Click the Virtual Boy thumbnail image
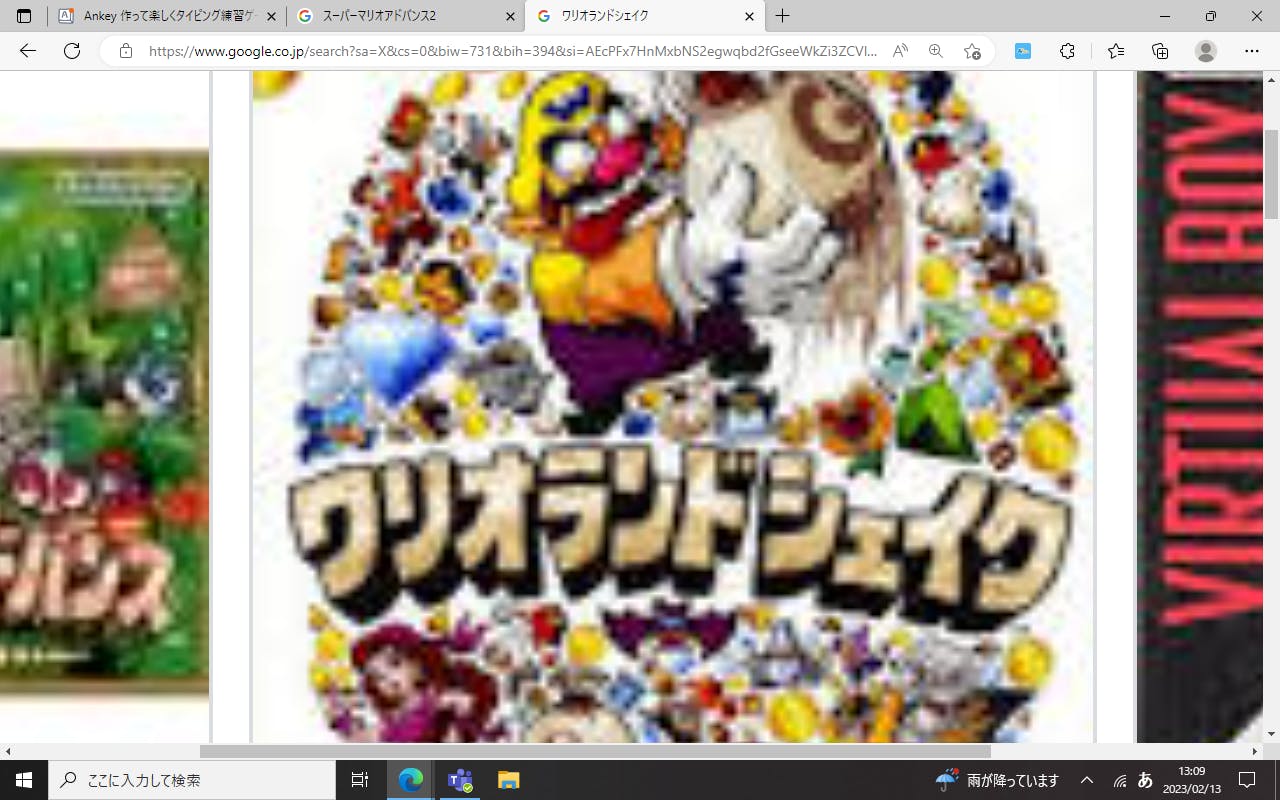The height and width of the screenshot is (800, 1280). click(x=1200, y=400)
